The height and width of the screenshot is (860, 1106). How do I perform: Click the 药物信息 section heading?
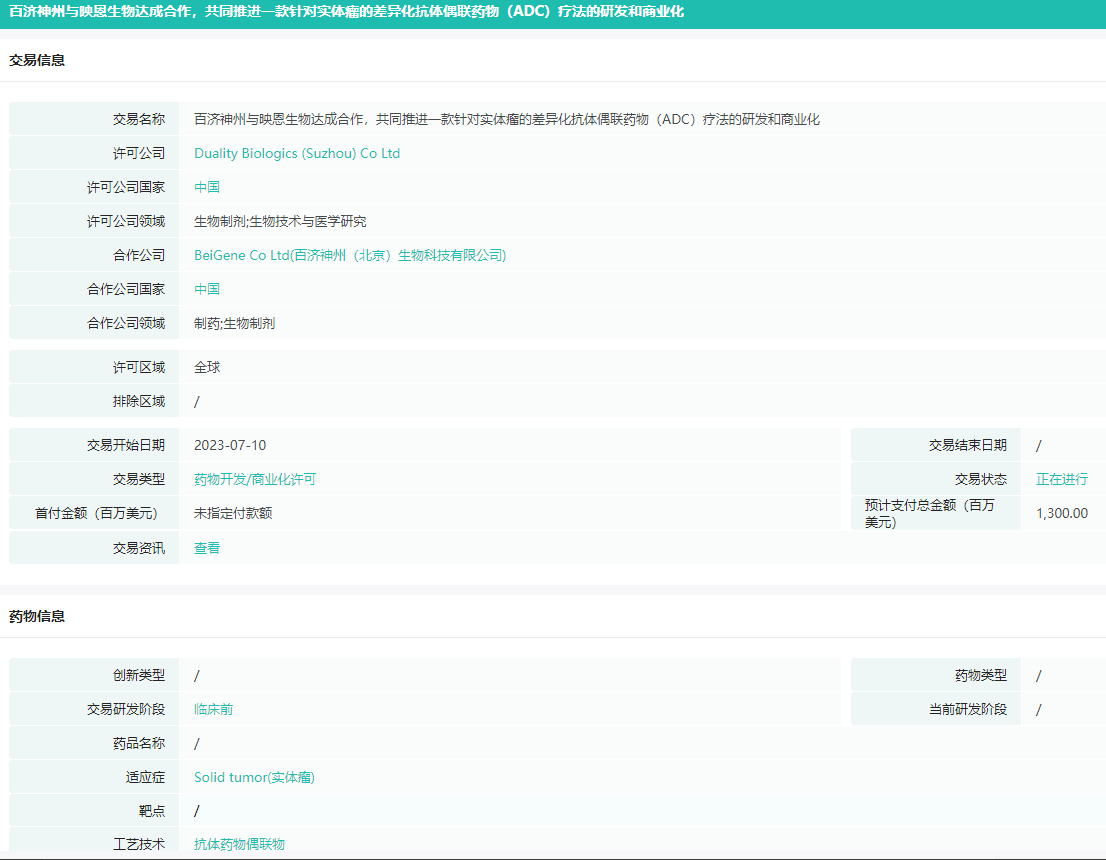[x=37, y=616]
